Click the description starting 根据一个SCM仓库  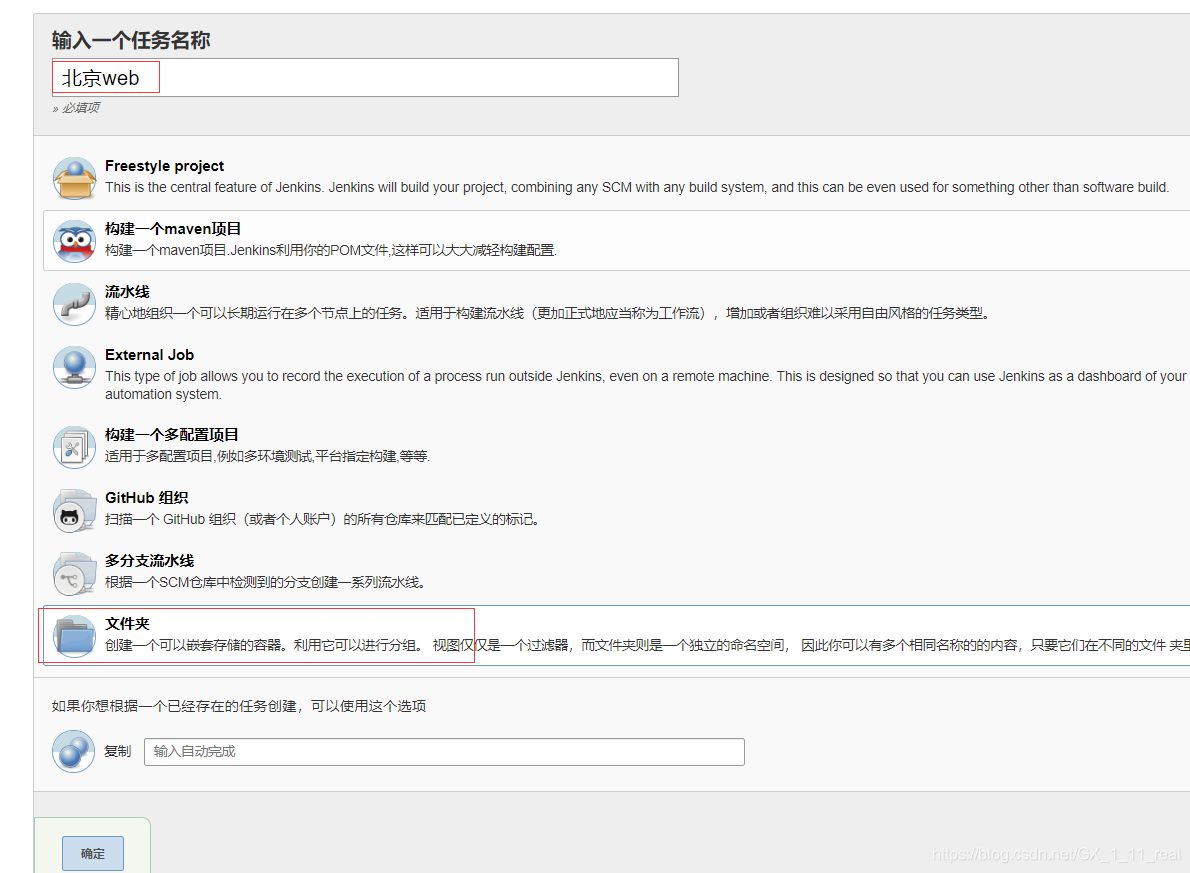266,582
